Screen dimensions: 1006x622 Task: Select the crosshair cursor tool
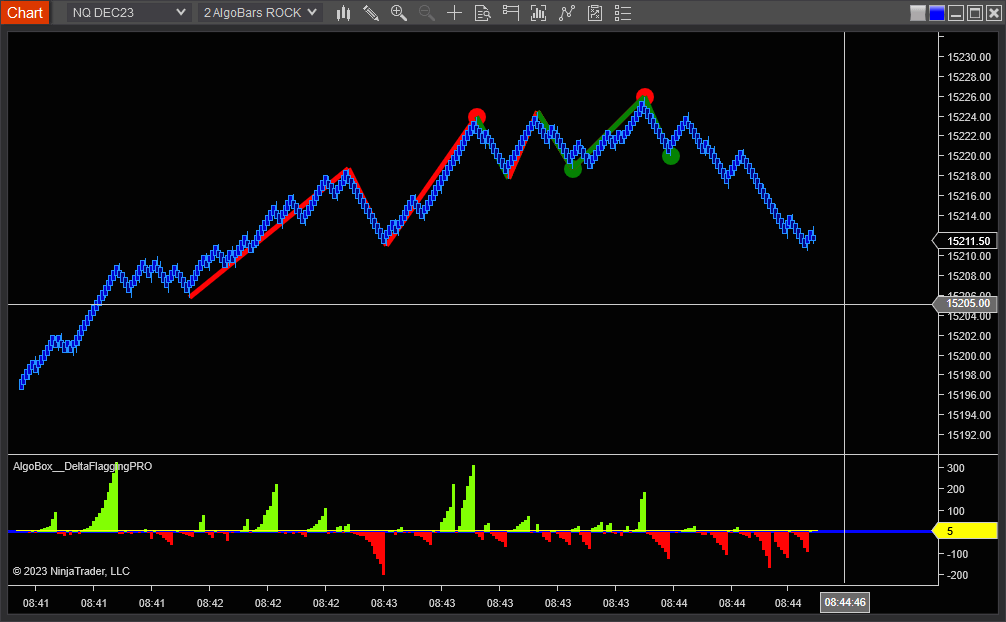tap(454, 13)
